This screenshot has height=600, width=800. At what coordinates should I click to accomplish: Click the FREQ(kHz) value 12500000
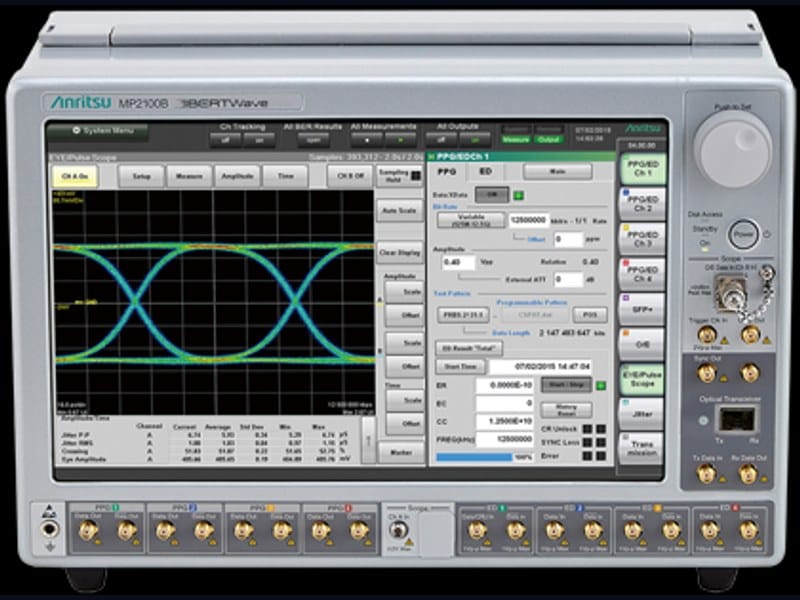point(505,439)
